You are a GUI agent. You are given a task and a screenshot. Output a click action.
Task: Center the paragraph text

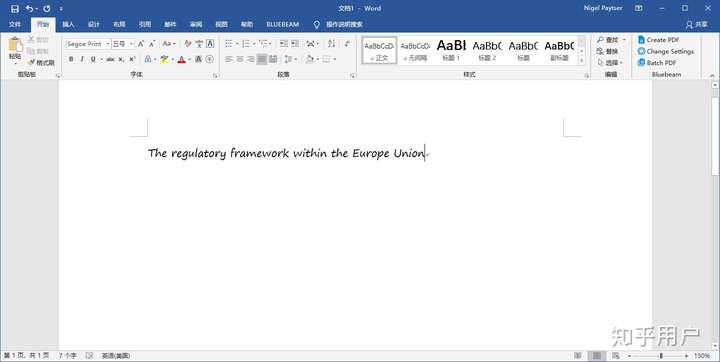pos(240,59)
